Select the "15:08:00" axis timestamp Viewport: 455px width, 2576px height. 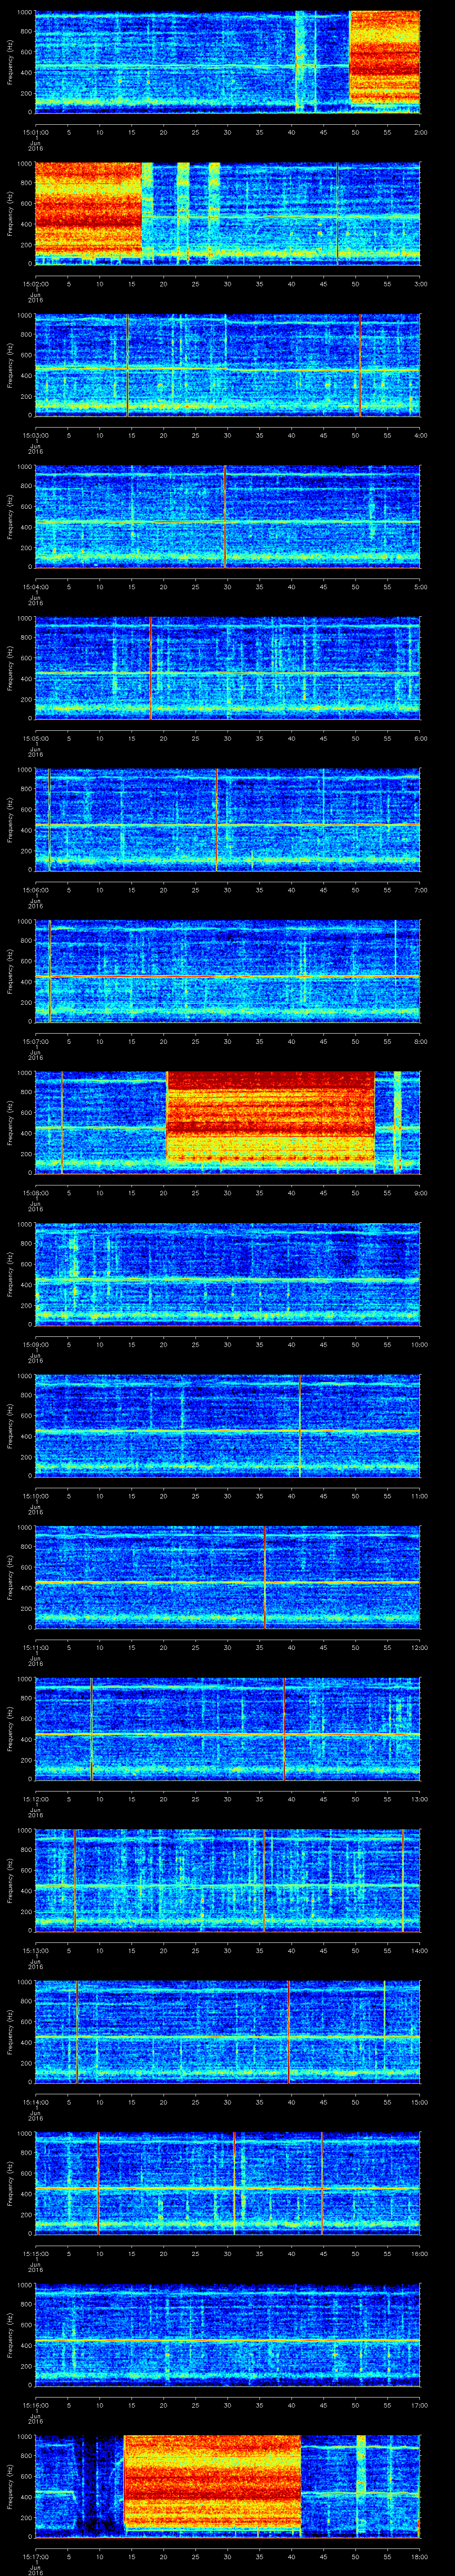coord(36,1193)
